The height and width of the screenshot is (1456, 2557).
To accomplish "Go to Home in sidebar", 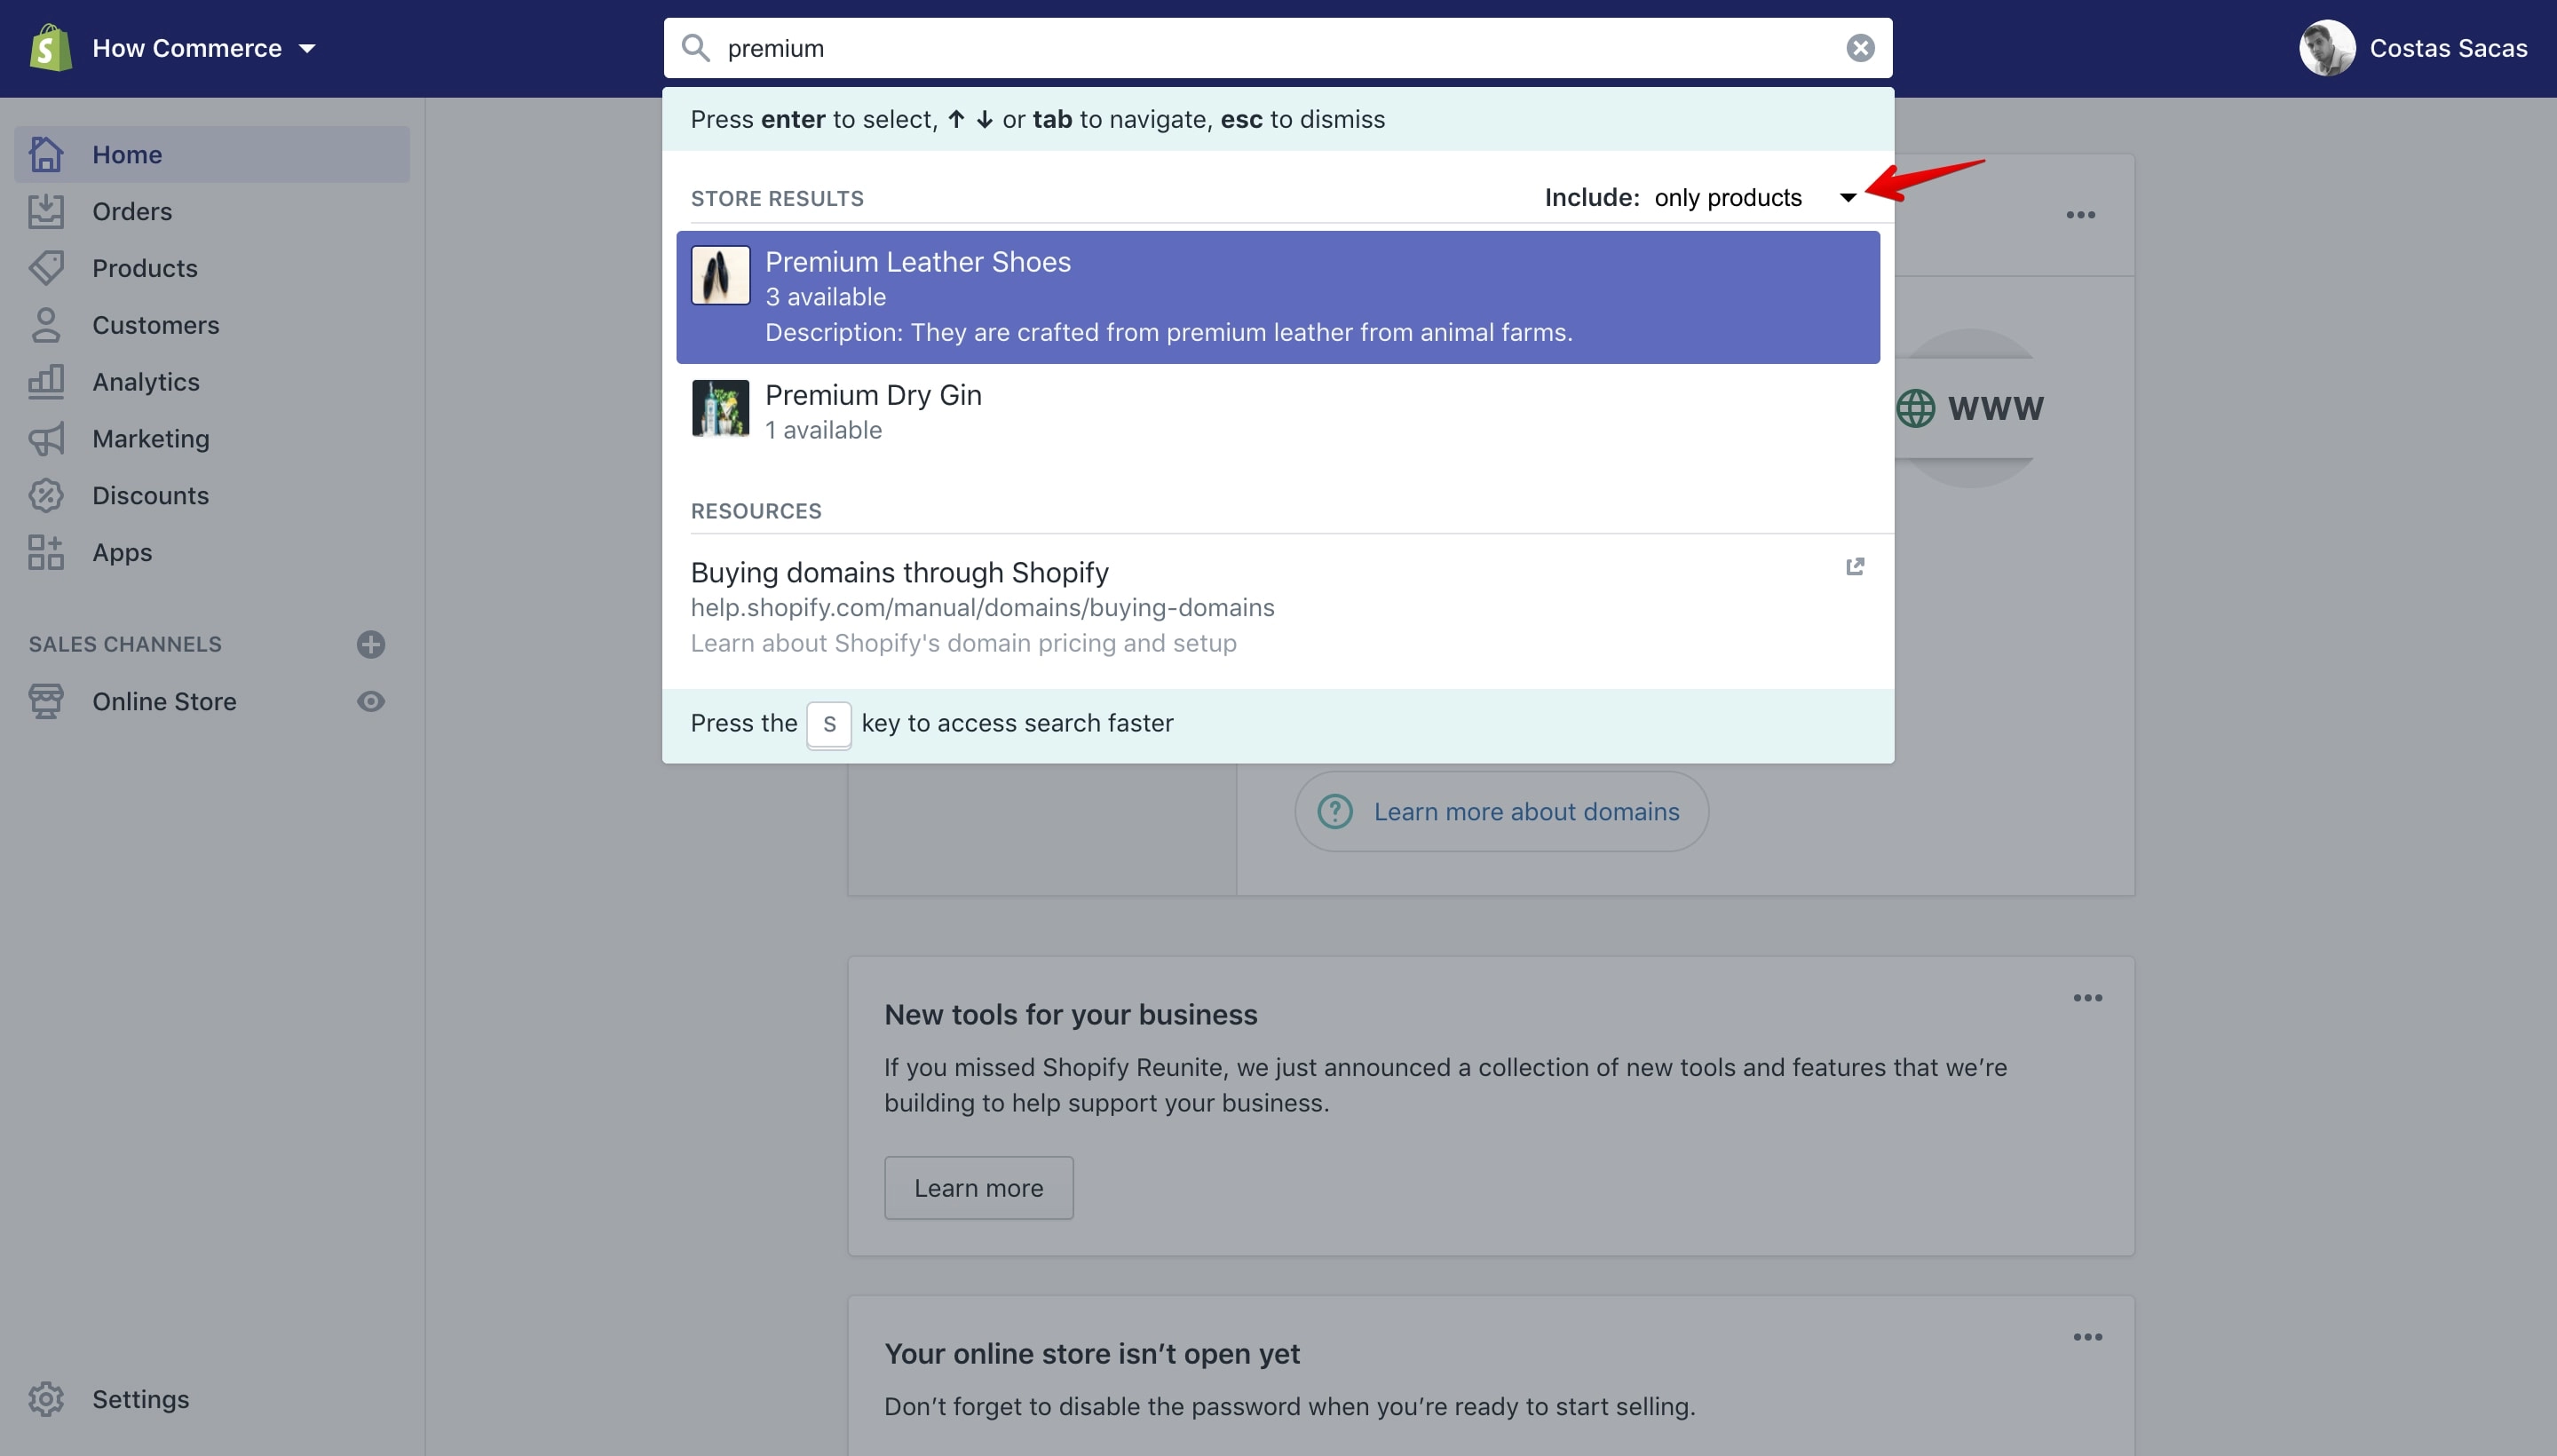I will (x=212, y=154).
